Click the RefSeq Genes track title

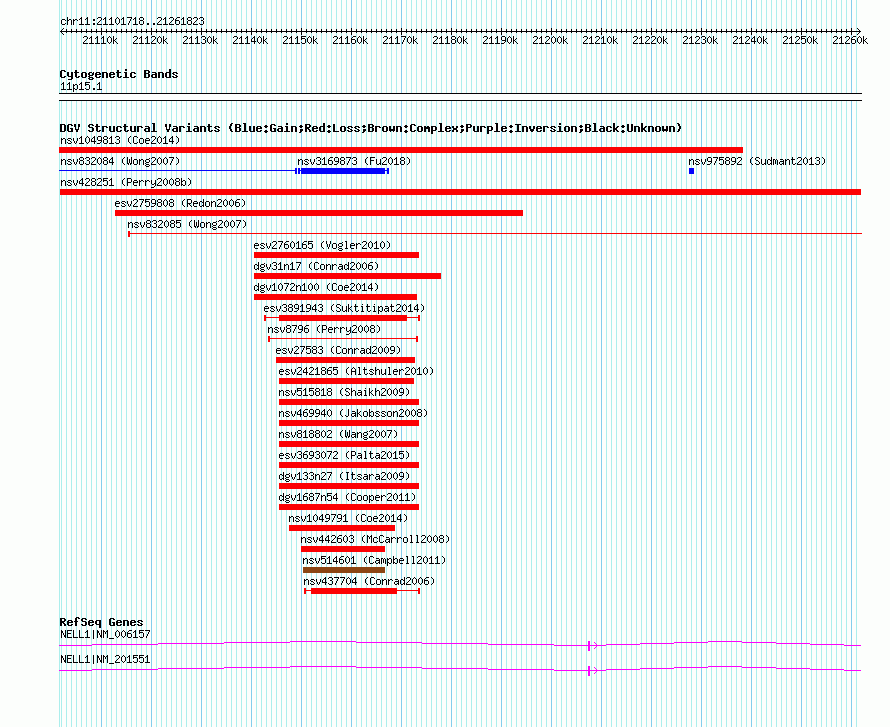tap(101, 621)
